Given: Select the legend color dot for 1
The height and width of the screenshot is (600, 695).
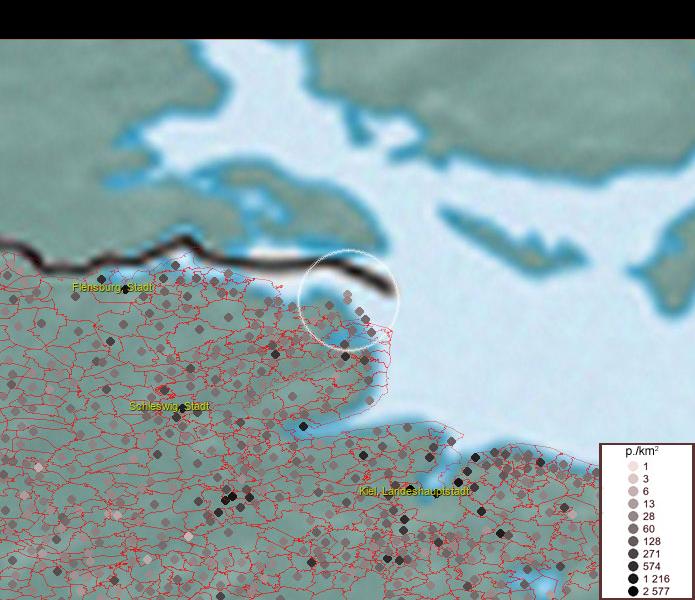Looking at the screenshot, I should pyautogui.click(x=633, y=466).
